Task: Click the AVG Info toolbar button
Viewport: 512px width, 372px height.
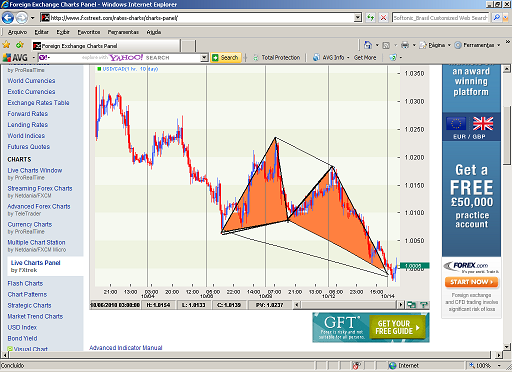Action: pyautogui.click(x=329, y=58)
